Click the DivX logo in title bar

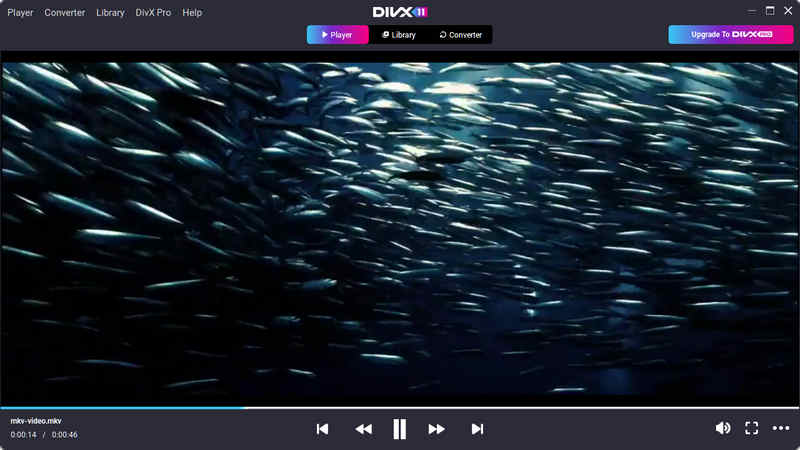pos(399,12)
